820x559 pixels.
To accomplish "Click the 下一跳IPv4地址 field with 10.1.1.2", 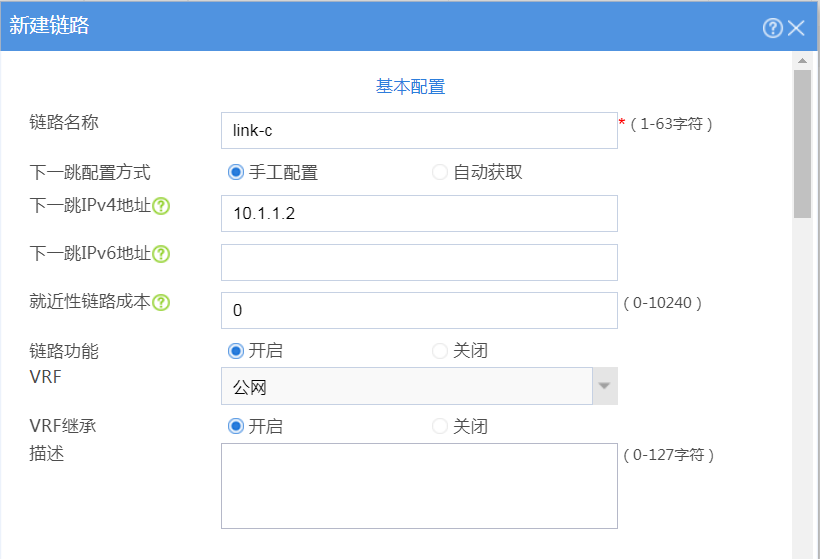I will pyautogui.click(x=419, y=213).
